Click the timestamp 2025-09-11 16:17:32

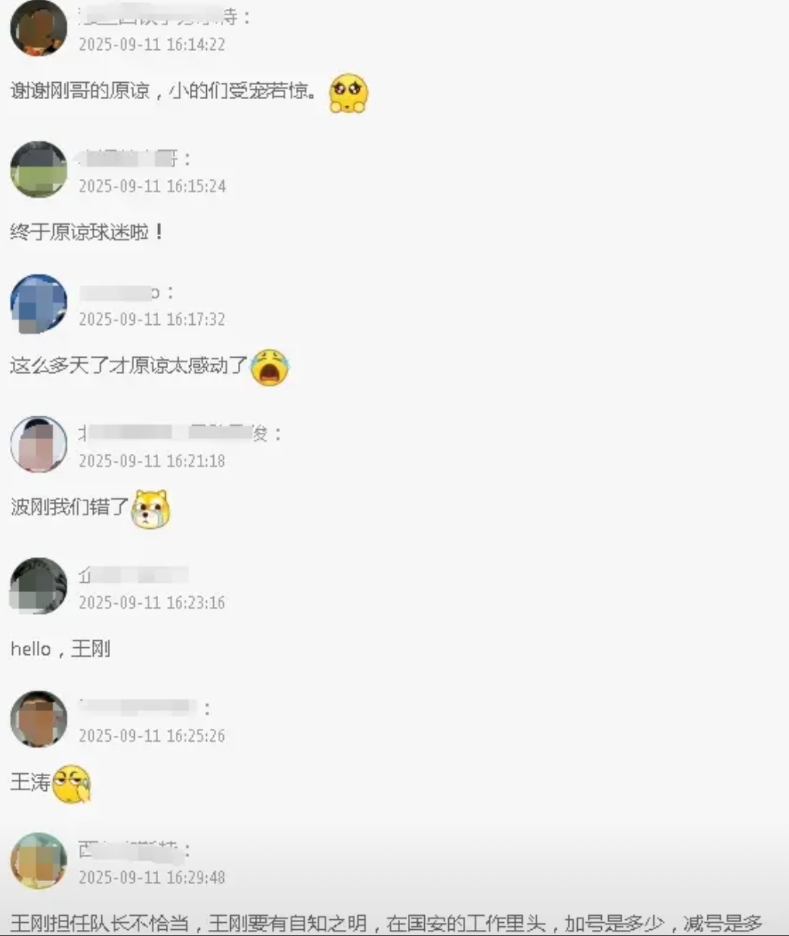152,319
